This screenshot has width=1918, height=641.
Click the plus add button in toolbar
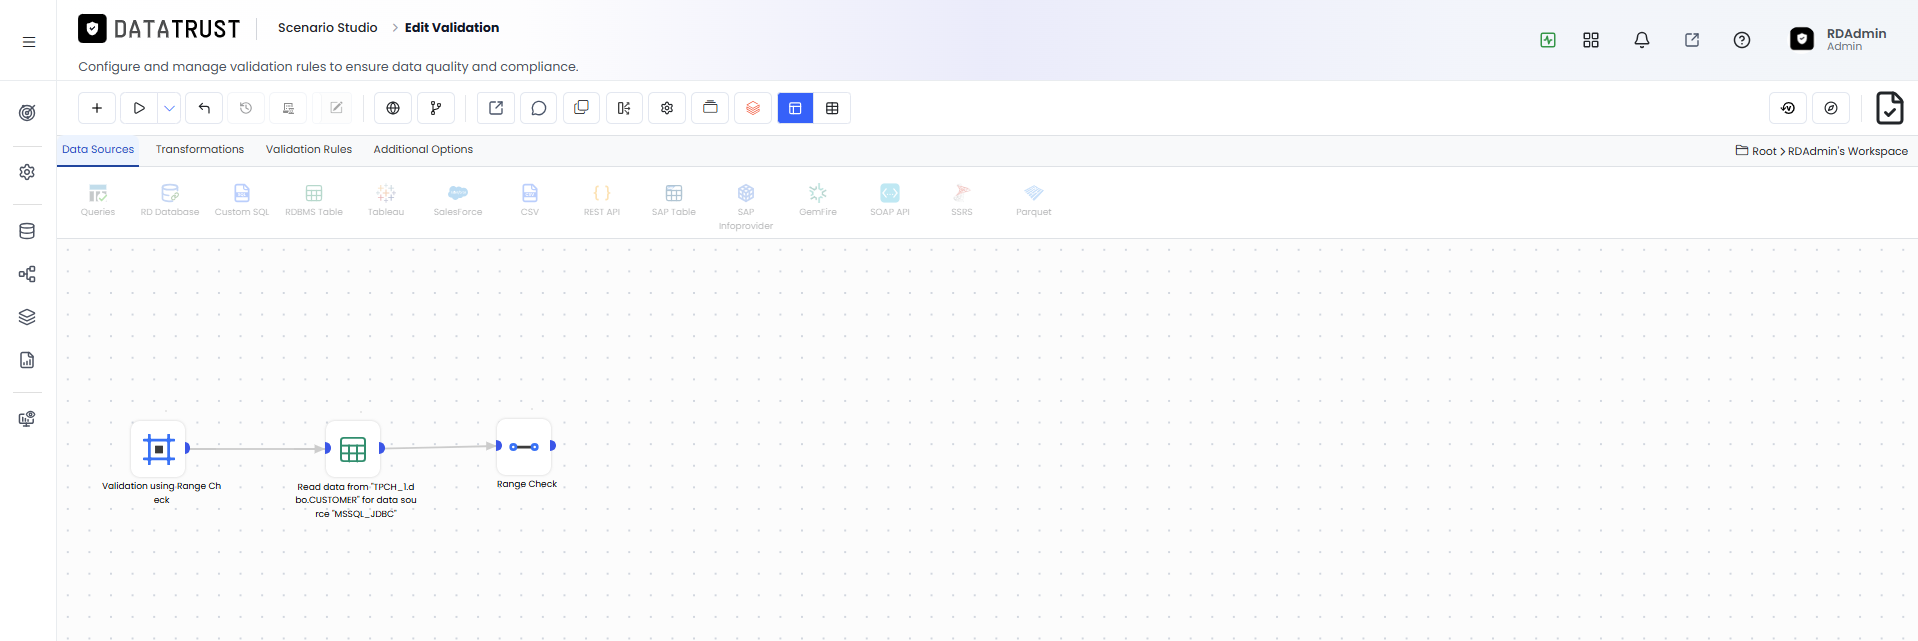(97, 108)
